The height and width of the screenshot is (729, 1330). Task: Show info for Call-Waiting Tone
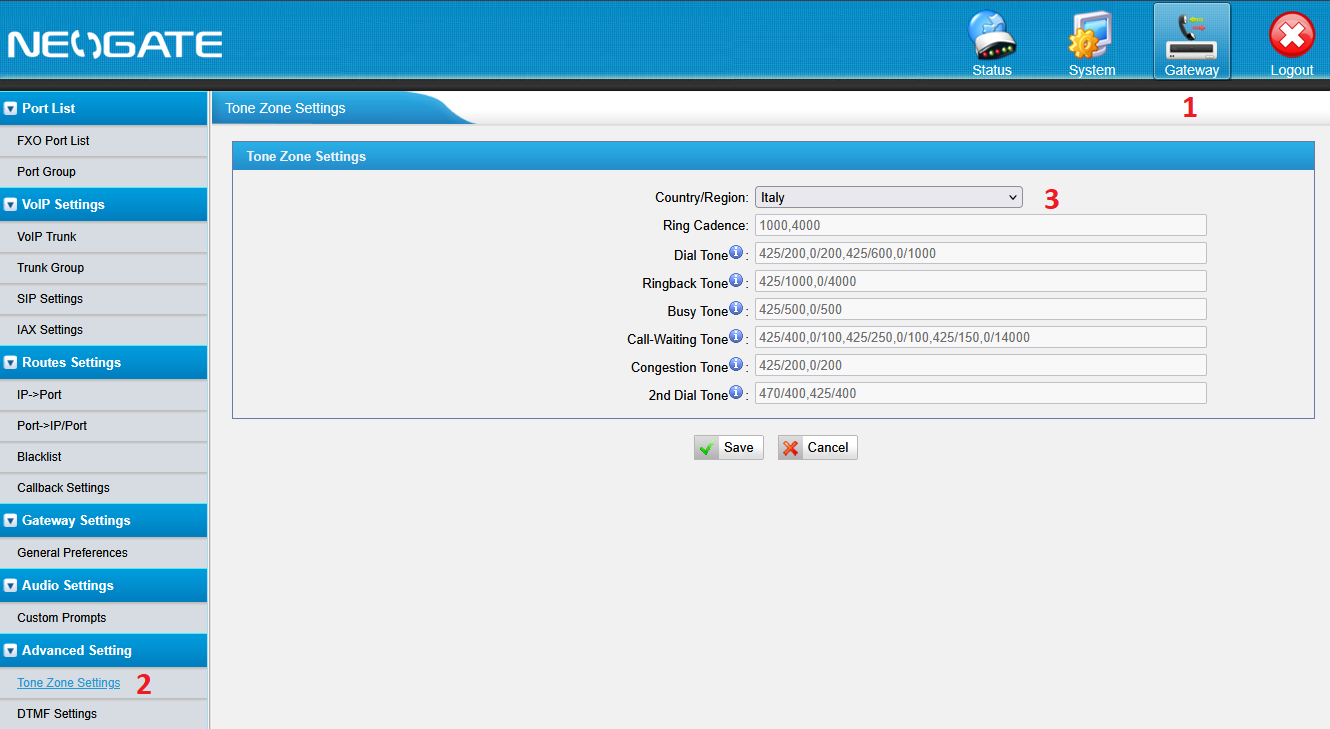point(736,337)
